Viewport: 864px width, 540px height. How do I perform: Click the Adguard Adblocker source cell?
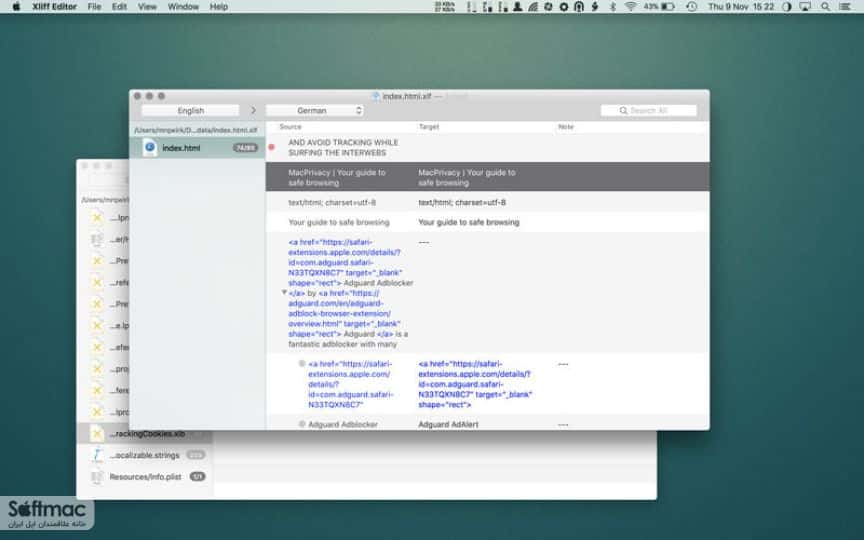click(343, 425)
